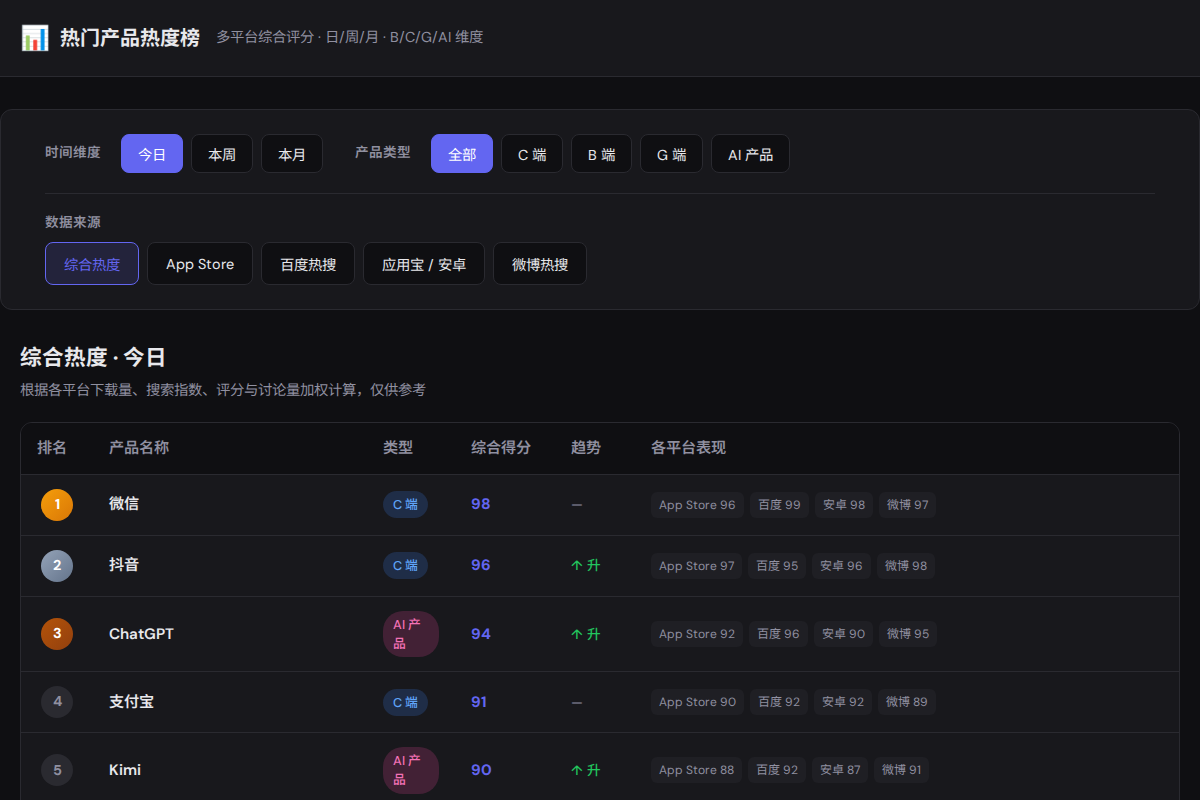Click the C端 type badge beside 微信
This screenshot has width=1200, height=800.
click(x=405, y=504)
